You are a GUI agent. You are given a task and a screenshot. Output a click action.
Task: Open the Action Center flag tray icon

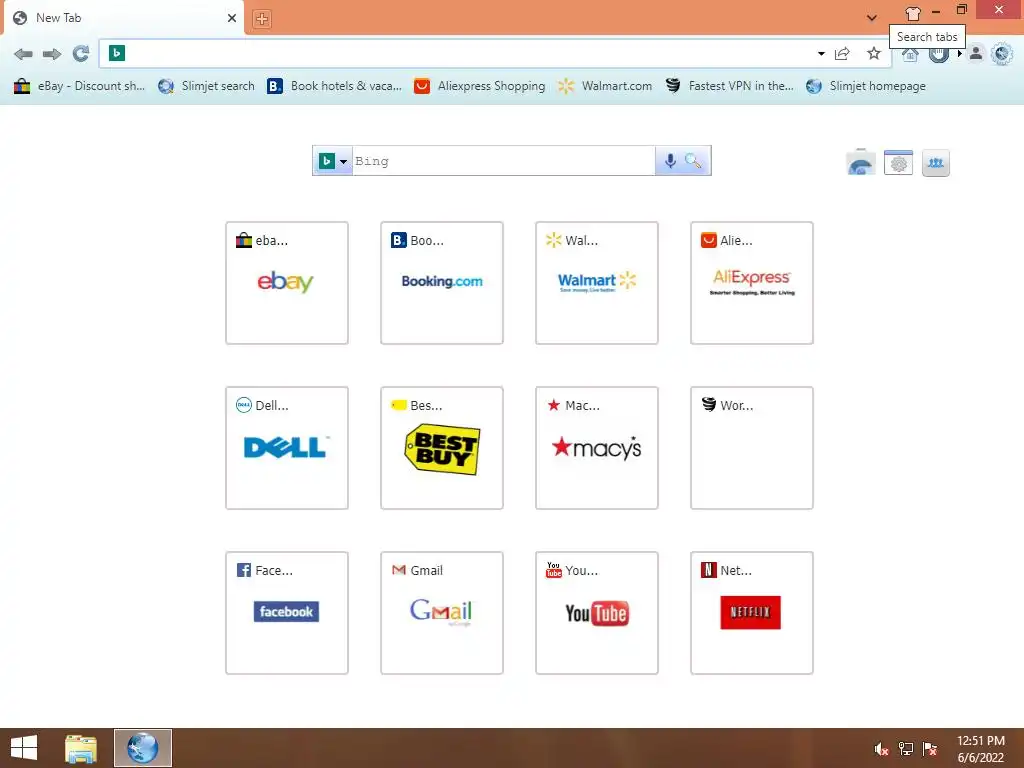pos(930,749)
